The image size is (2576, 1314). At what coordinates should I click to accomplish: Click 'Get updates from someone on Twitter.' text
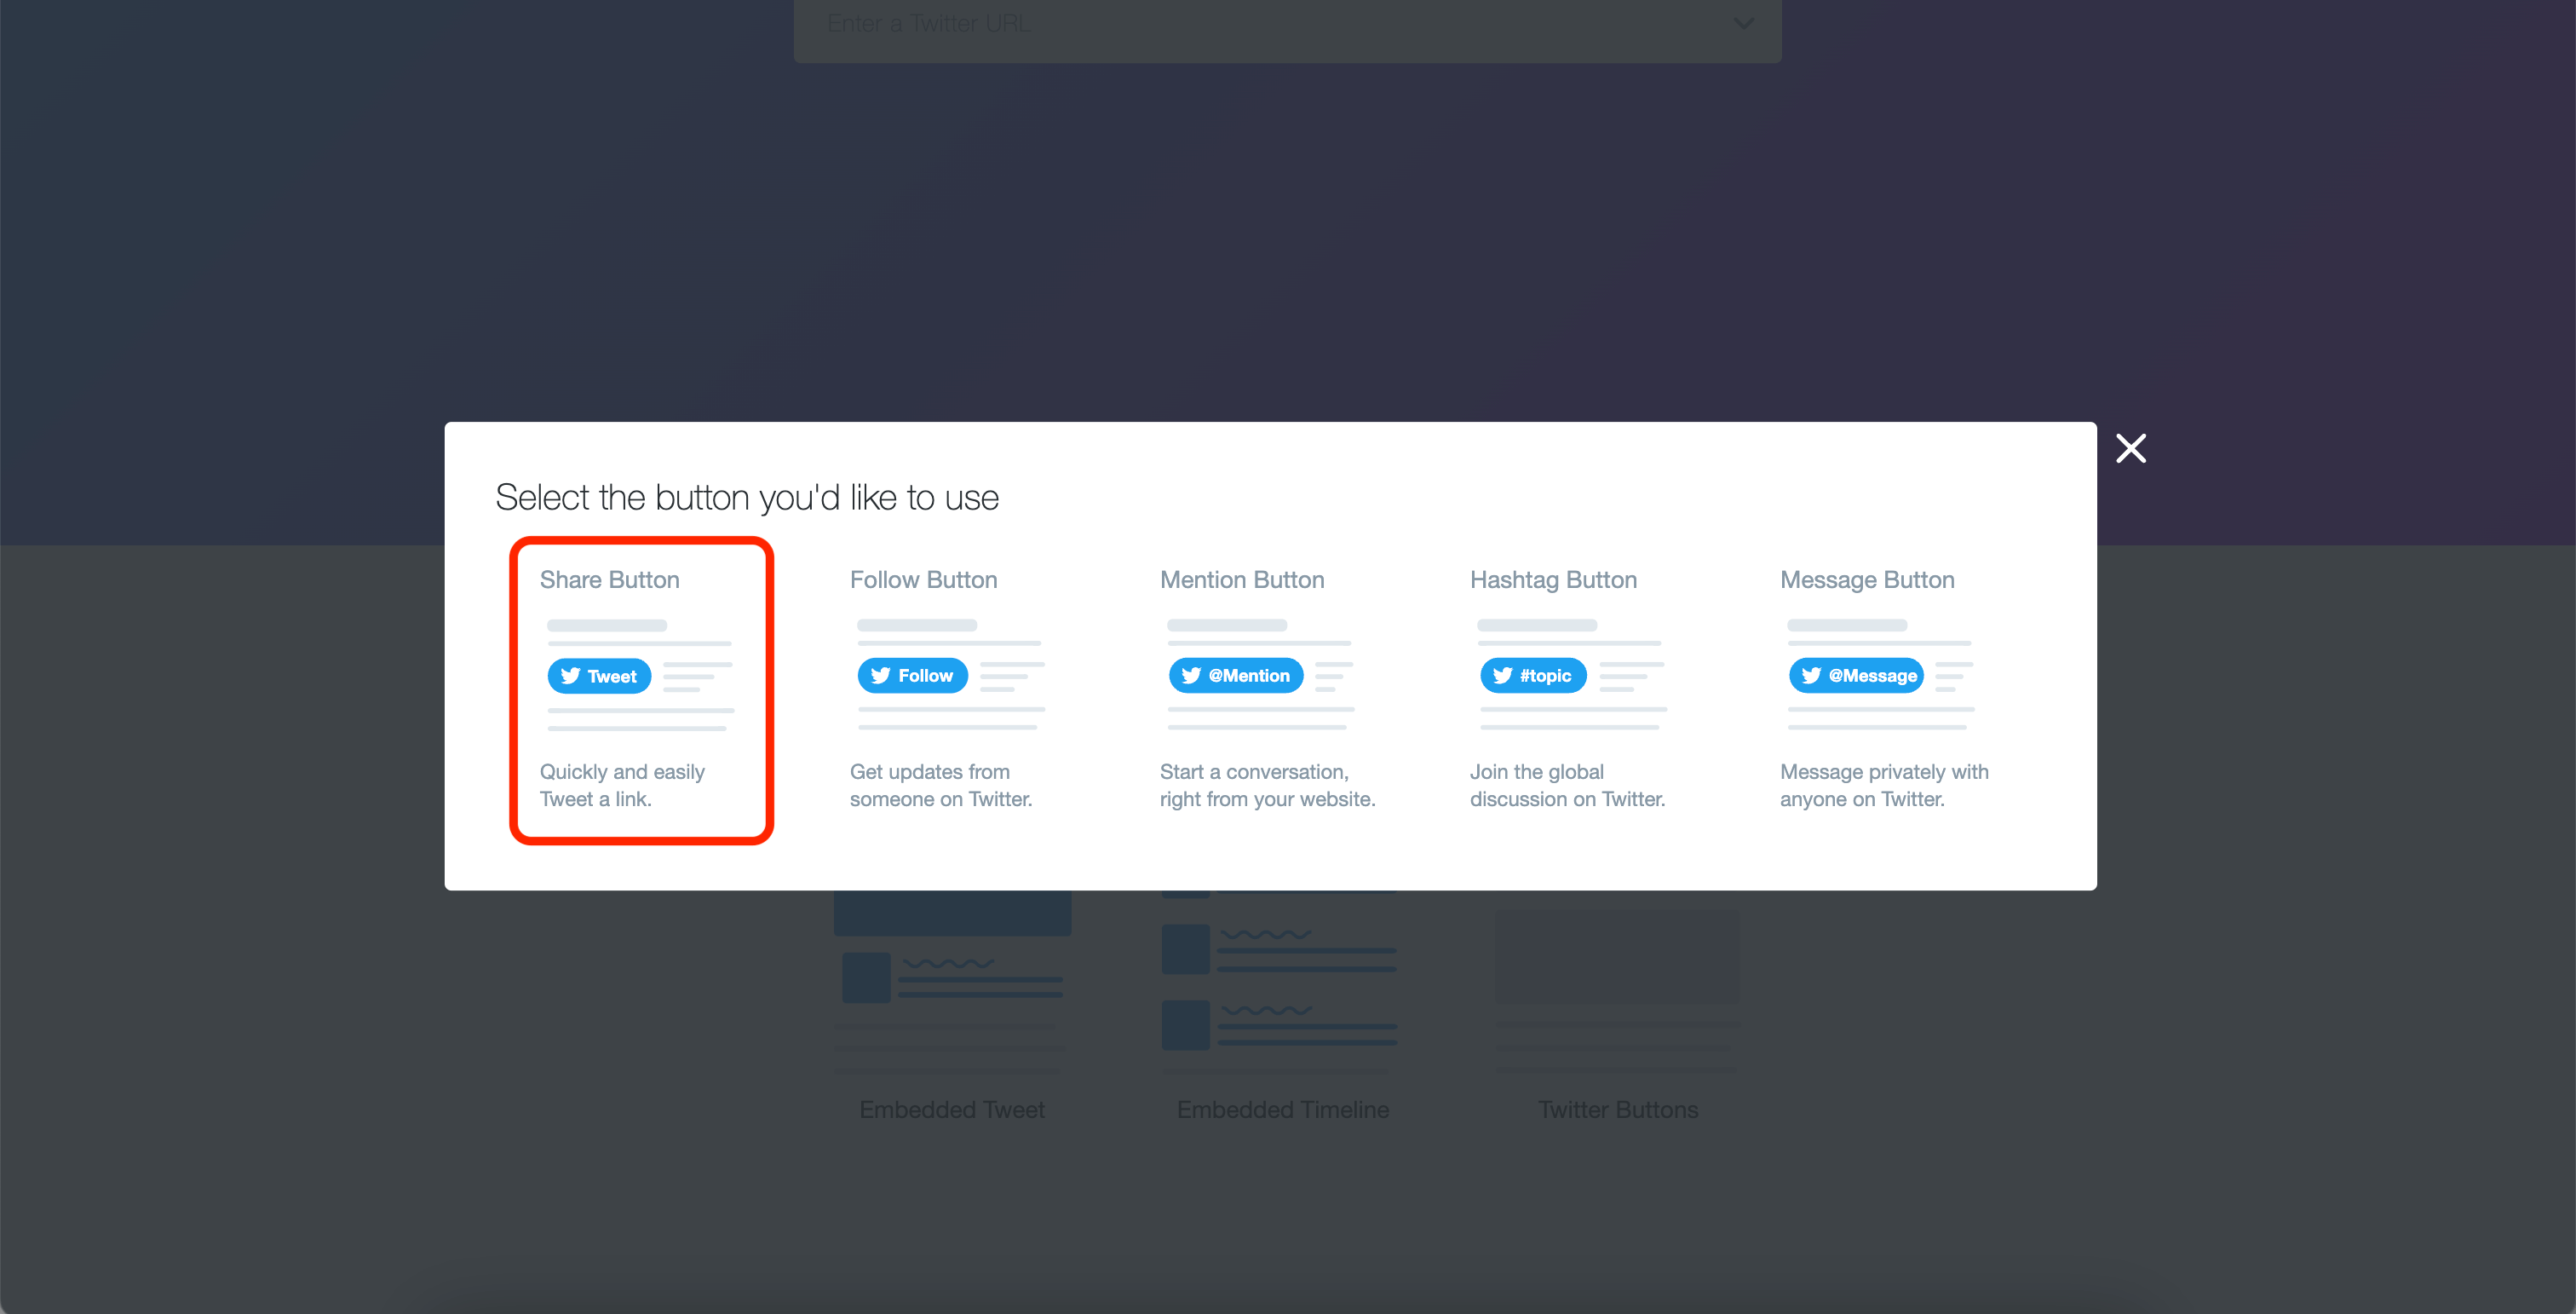point(941,785)
